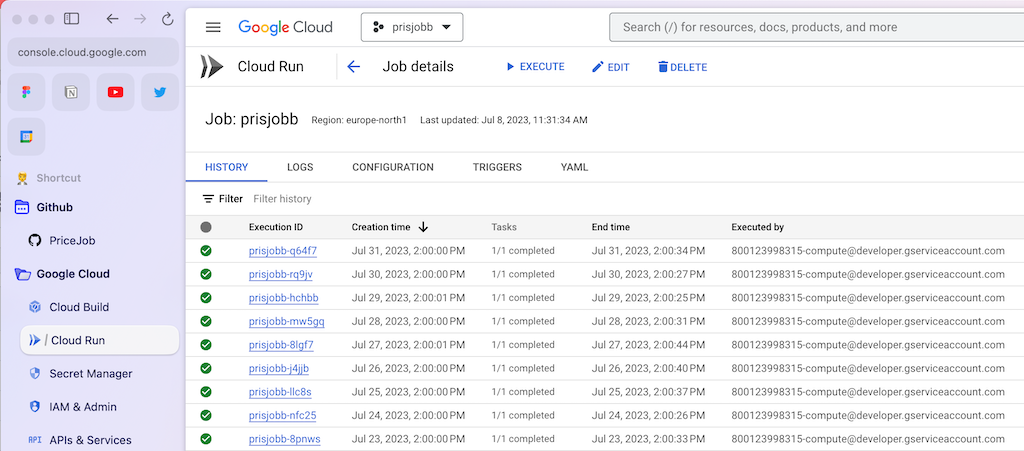
Task: Switch to the LOGS tab
Action: [300, 167]
